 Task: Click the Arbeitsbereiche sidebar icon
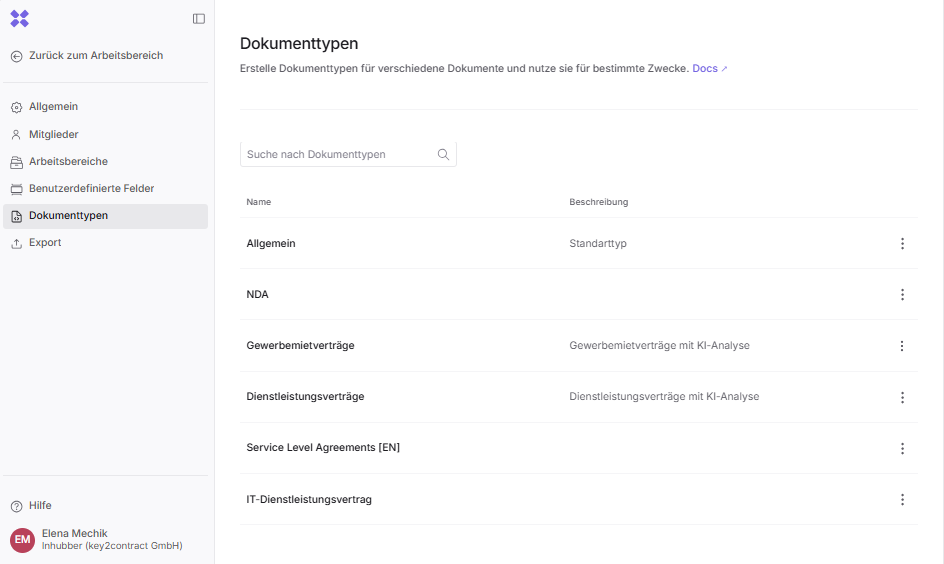tap(16, 162)
